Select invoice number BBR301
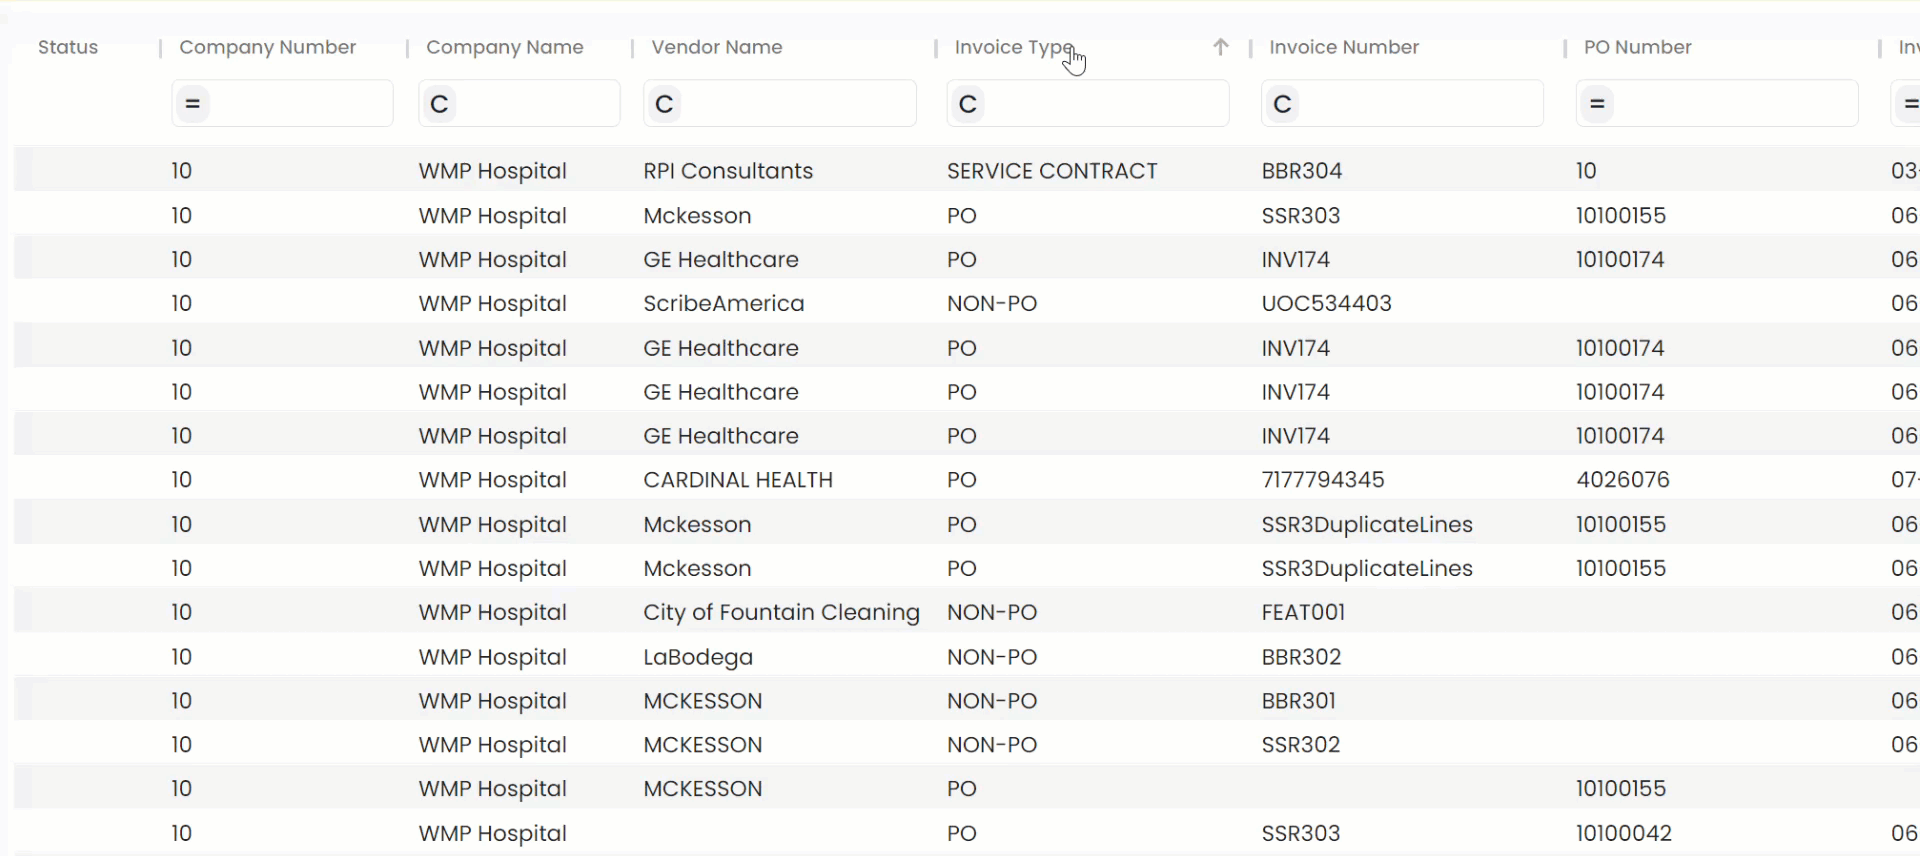Image resolution: width=1920 pixels, height=856 pixels. point(1298,701)
